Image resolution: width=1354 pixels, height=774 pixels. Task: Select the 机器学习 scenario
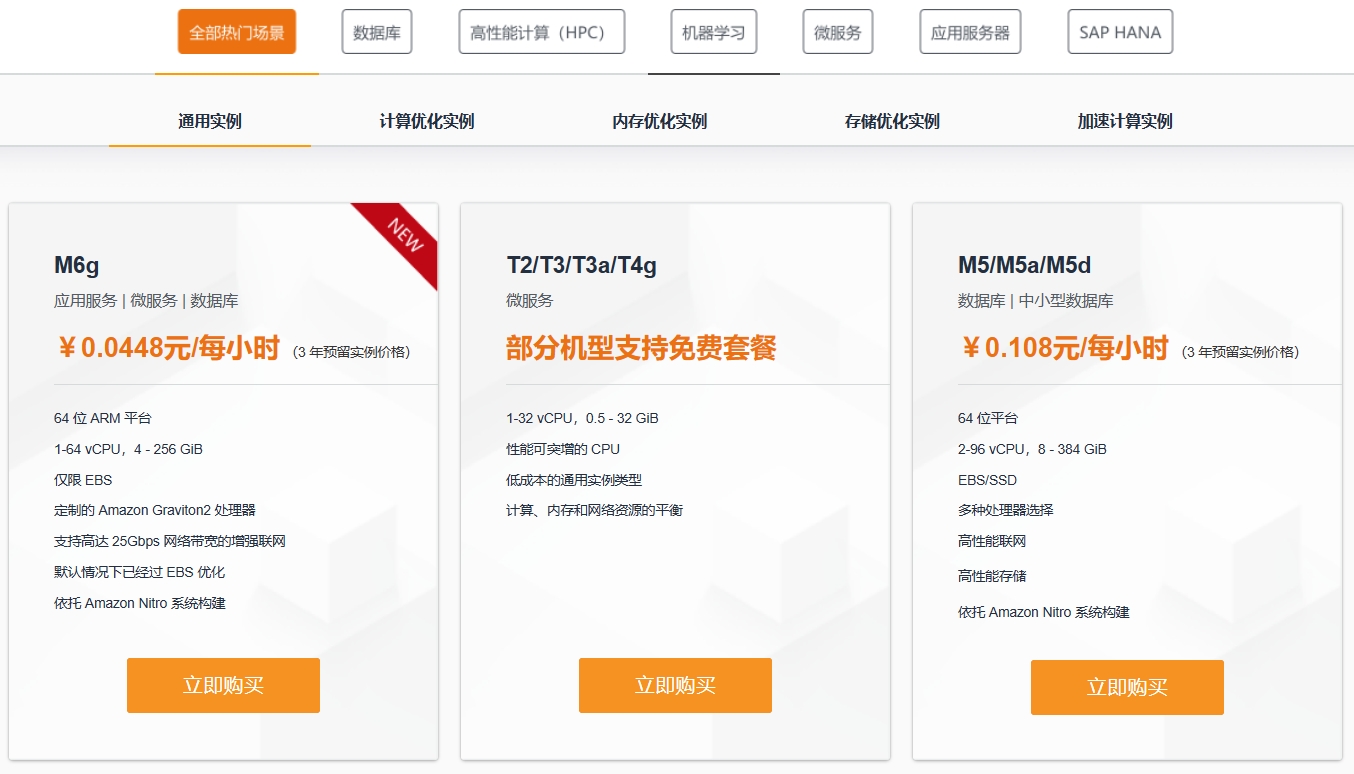(713, 31)
